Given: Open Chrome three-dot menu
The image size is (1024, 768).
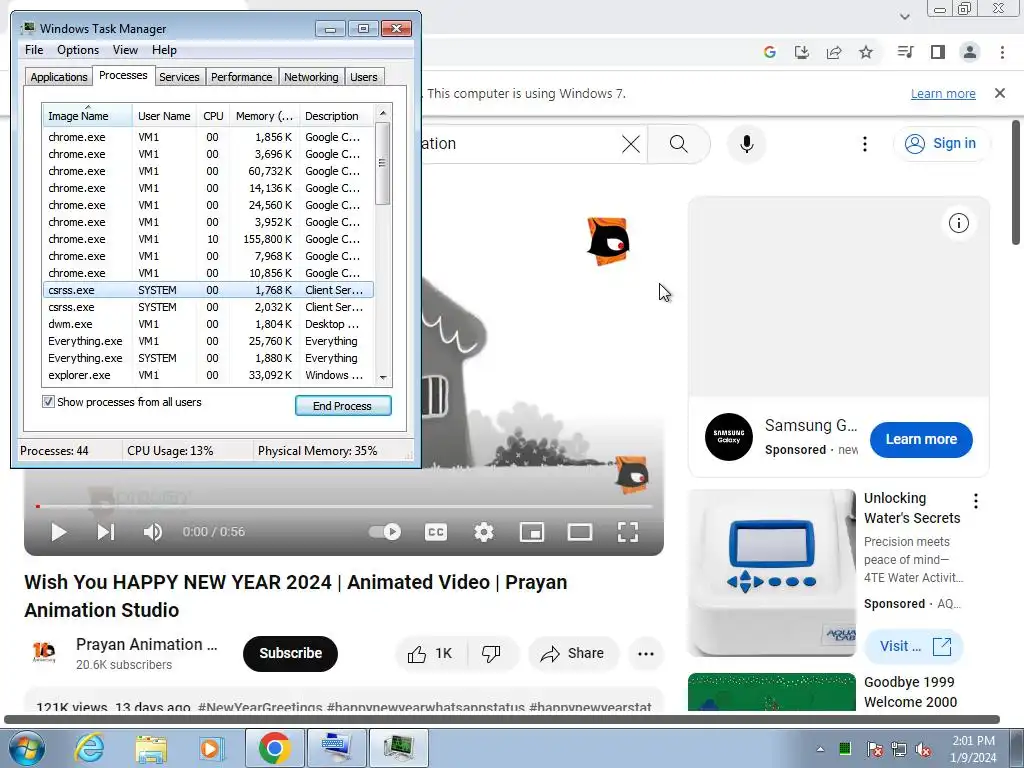Looking at the screenshot, I should click(x=1002, y=52).
